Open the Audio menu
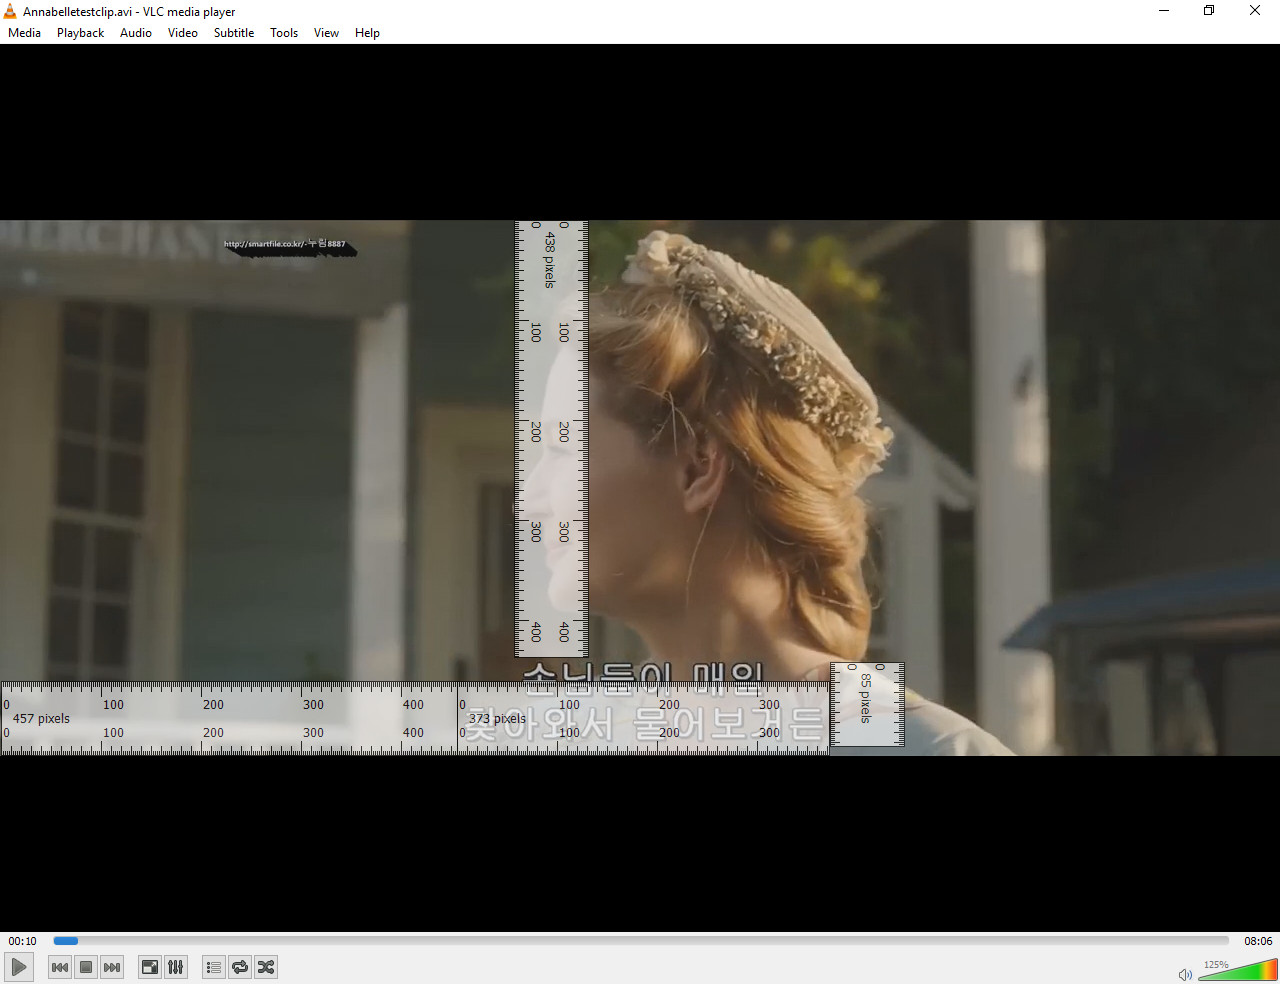The width and height of the screenshot is (1280, 984). tap(136, 33)
